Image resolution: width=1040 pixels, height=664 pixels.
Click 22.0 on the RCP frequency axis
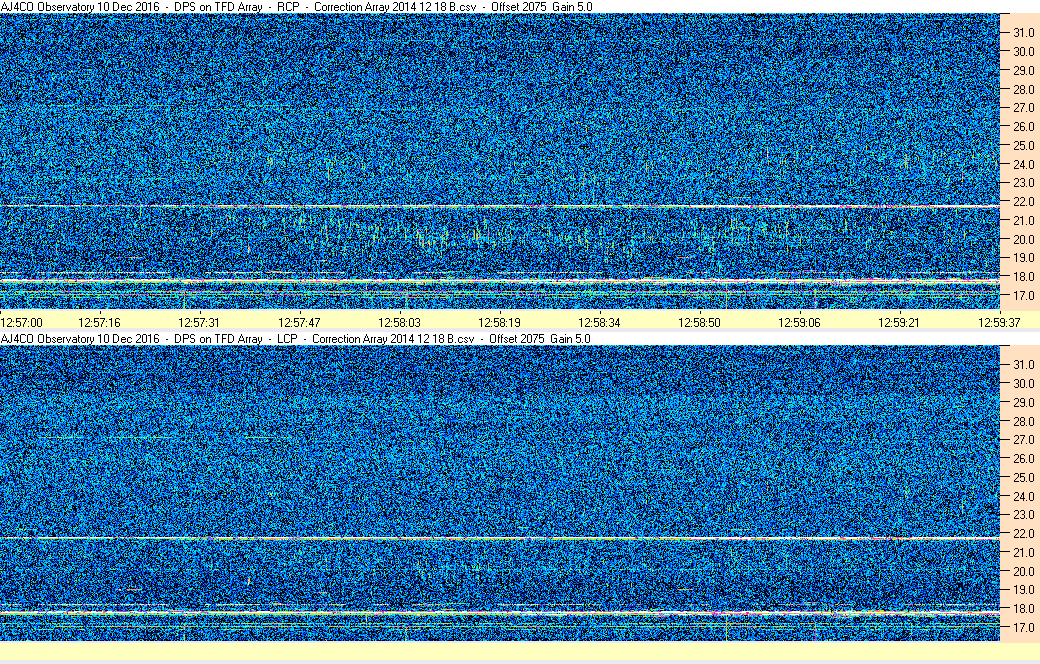pyautogui.click(x=1023, y=202)
